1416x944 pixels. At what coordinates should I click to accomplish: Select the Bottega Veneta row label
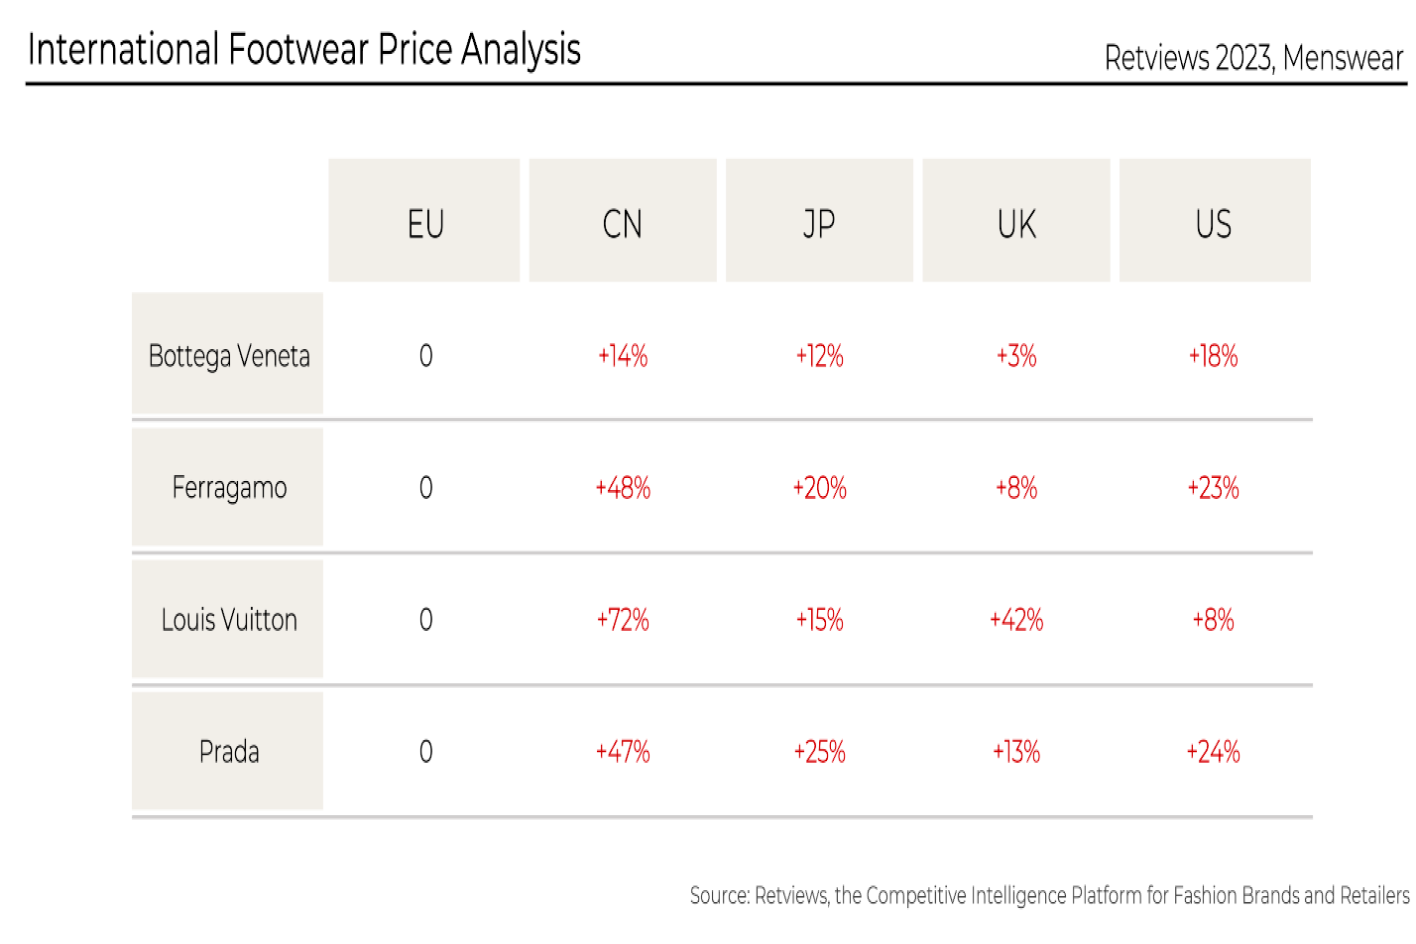[x=228, y=354]
